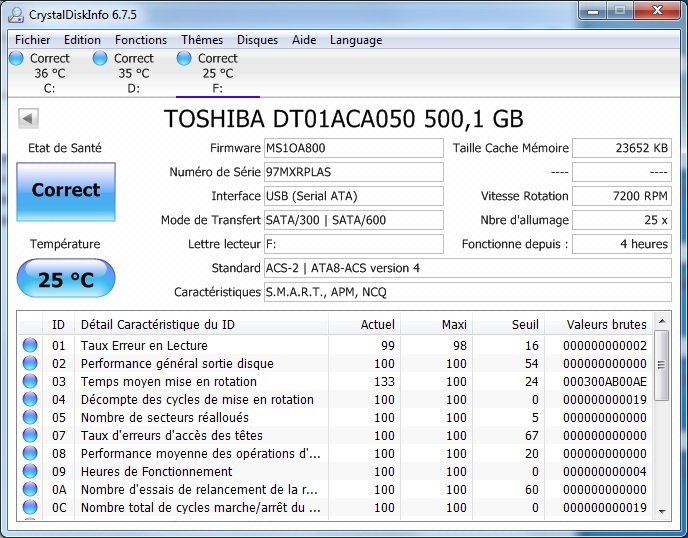Select row Taux Erreur en Lecture
Viewport: 688px width, 538px height.
coord(335,345)
